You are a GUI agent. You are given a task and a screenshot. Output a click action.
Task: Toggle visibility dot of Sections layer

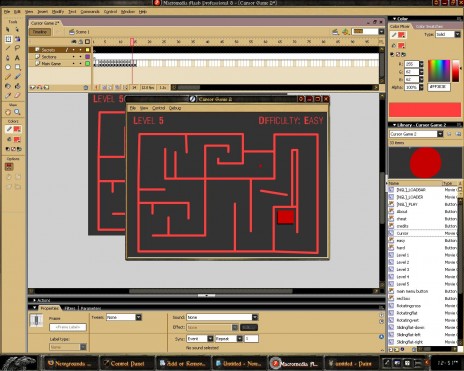[74, 57]
